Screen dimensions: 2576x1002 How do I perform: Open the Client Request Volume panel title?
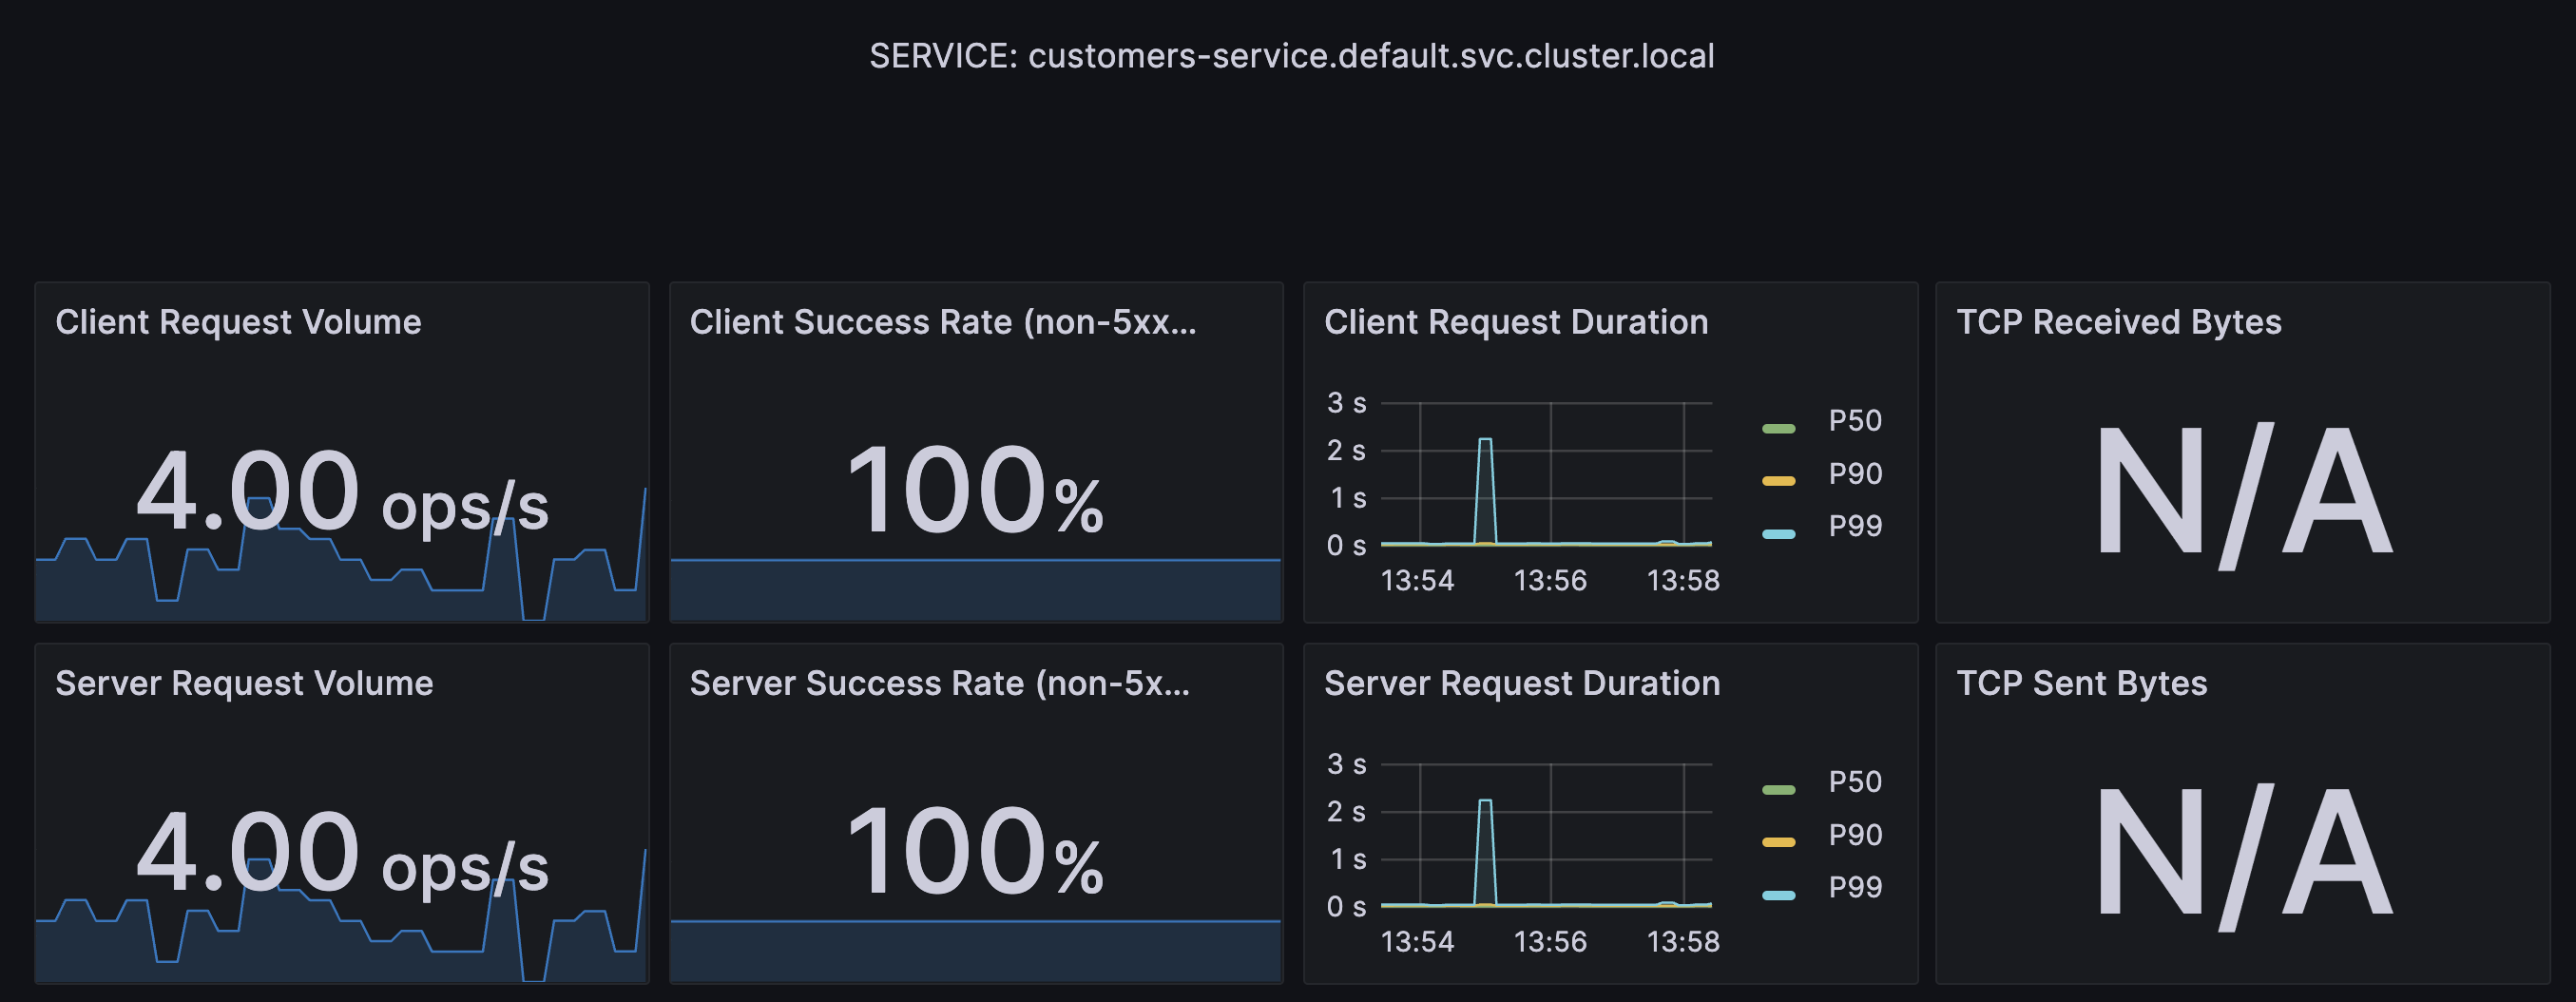click(x=238, y=322)
